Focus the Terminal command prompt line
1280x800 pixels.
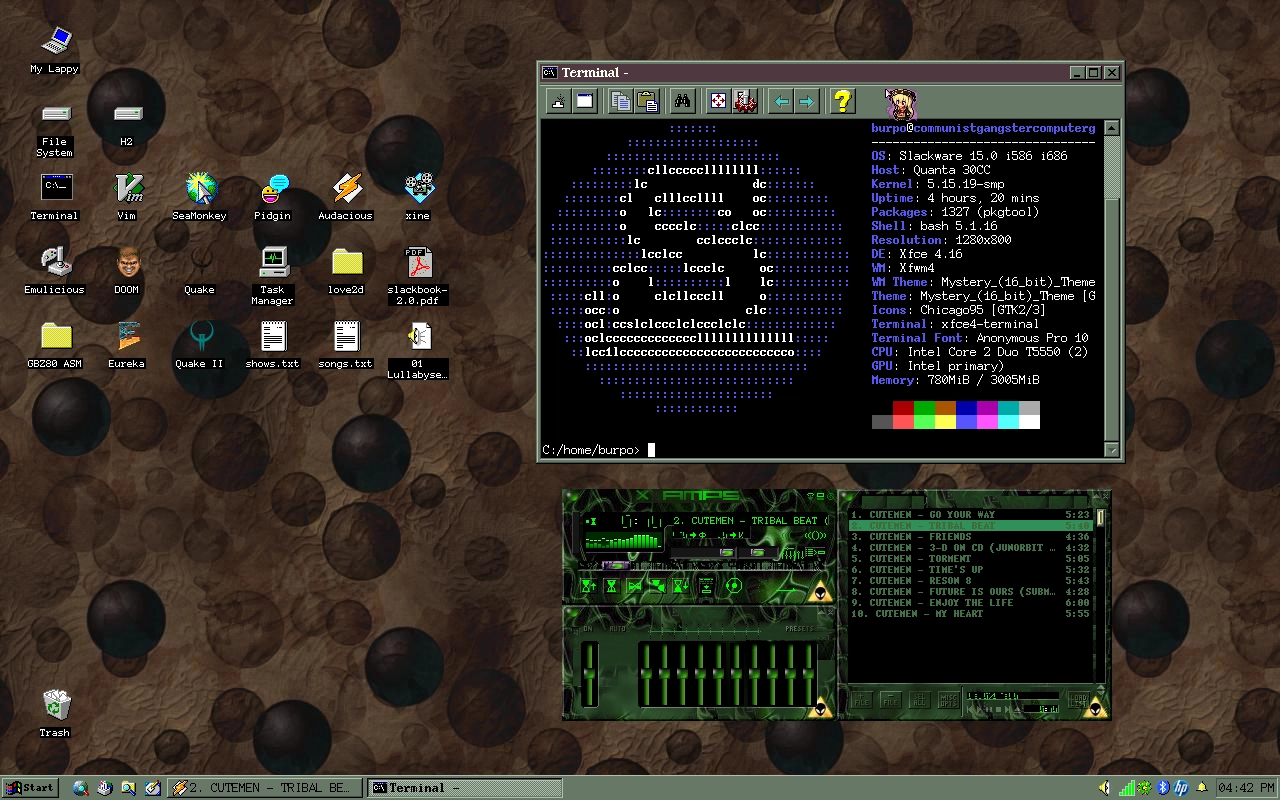(822, 450)
